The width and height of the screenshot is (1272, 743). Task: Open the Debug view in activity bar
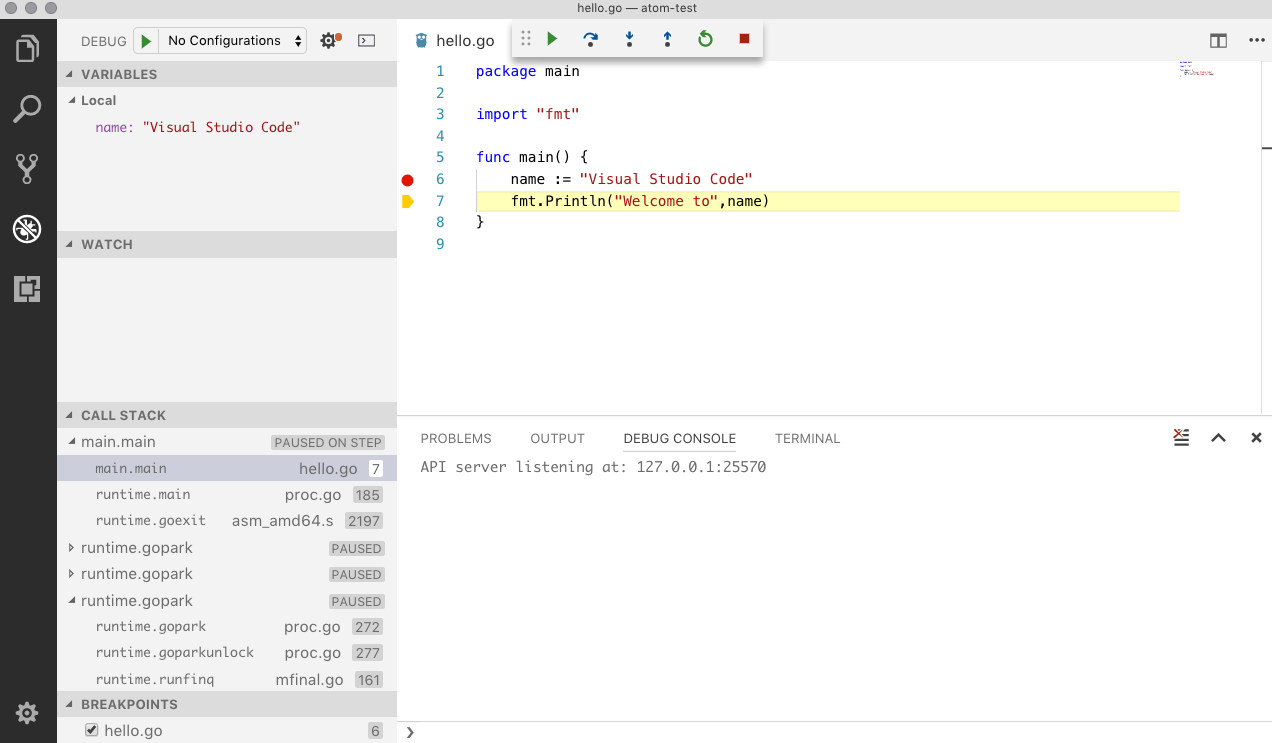[x=28, y=229]
